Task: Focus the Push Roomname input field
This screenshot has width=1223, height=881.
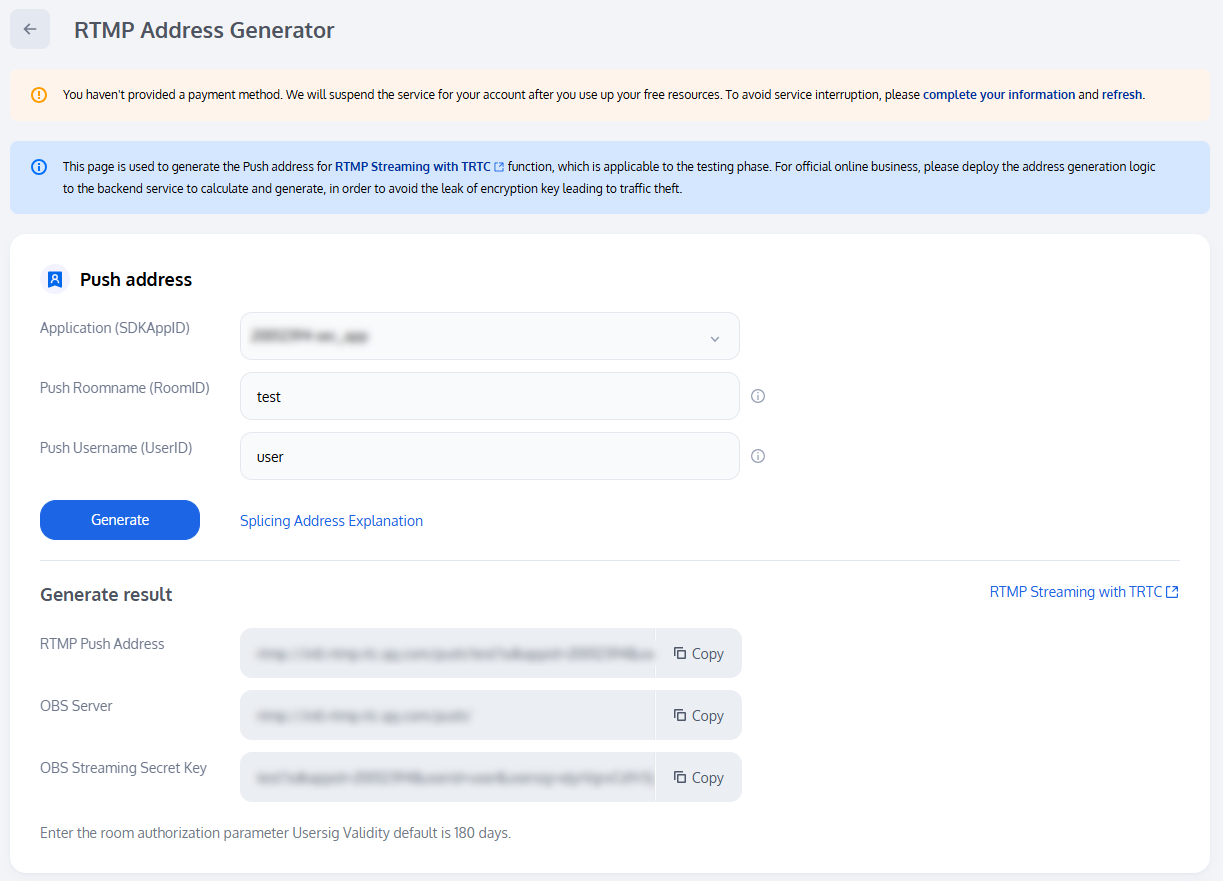Action: [490, 397]
